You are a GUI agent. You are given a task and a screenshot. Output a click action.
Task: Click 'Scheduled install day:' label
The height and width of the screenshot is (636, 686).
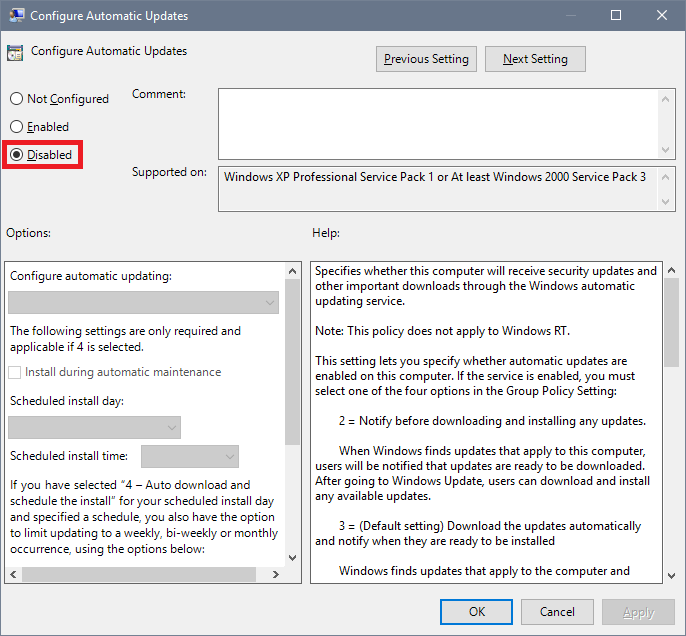click(67, 401)
